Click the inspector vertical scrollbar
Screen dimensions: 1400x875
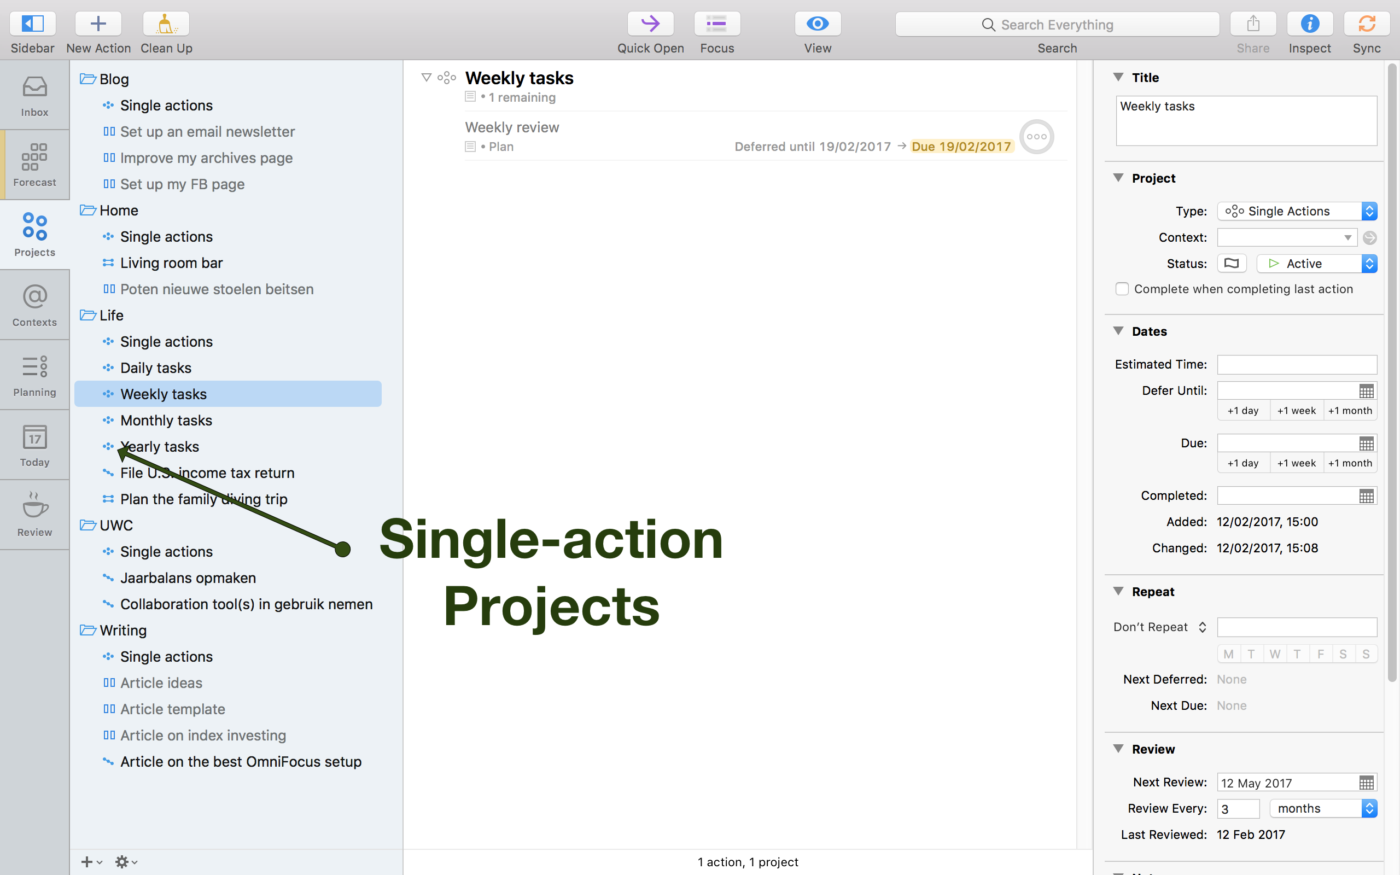1391,375
